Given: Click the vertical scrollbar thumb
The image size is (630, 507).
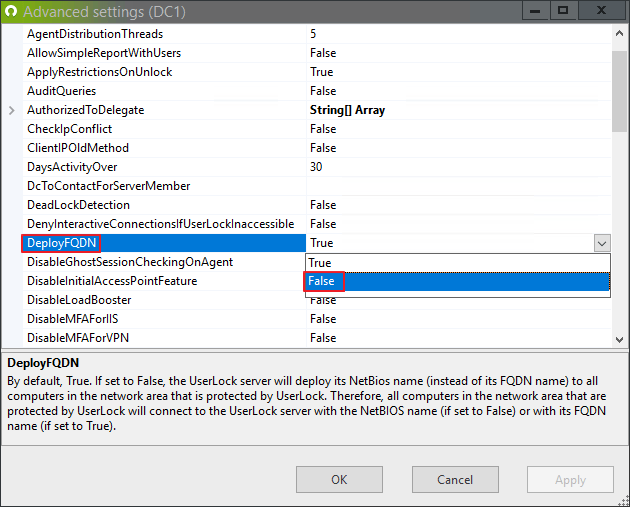Looking at the screenshot, I should [x=619, y=91].
